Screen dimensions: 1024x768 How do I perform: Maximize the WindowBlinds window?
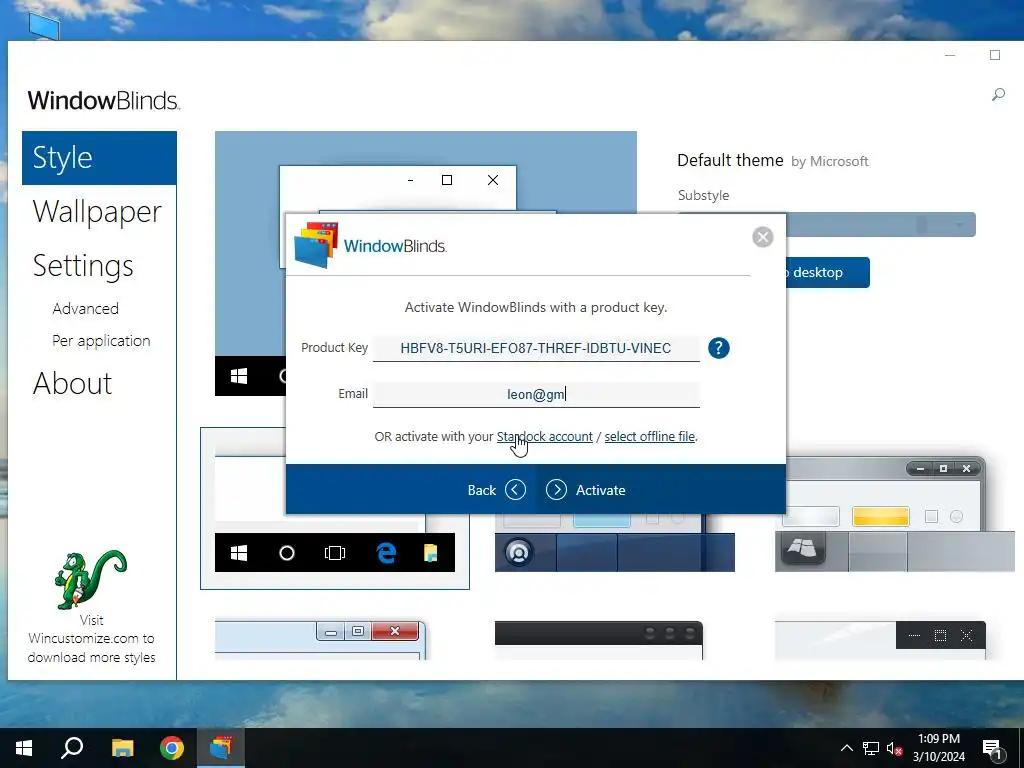(995, 56)
